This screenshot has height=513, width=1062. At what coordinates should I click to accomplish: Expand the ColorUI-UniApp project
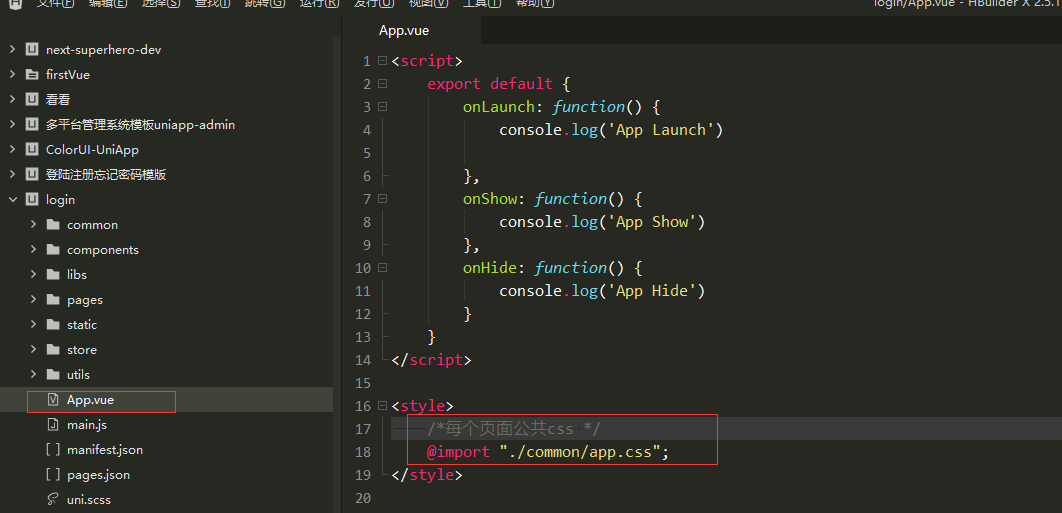[x=12, y=150]
